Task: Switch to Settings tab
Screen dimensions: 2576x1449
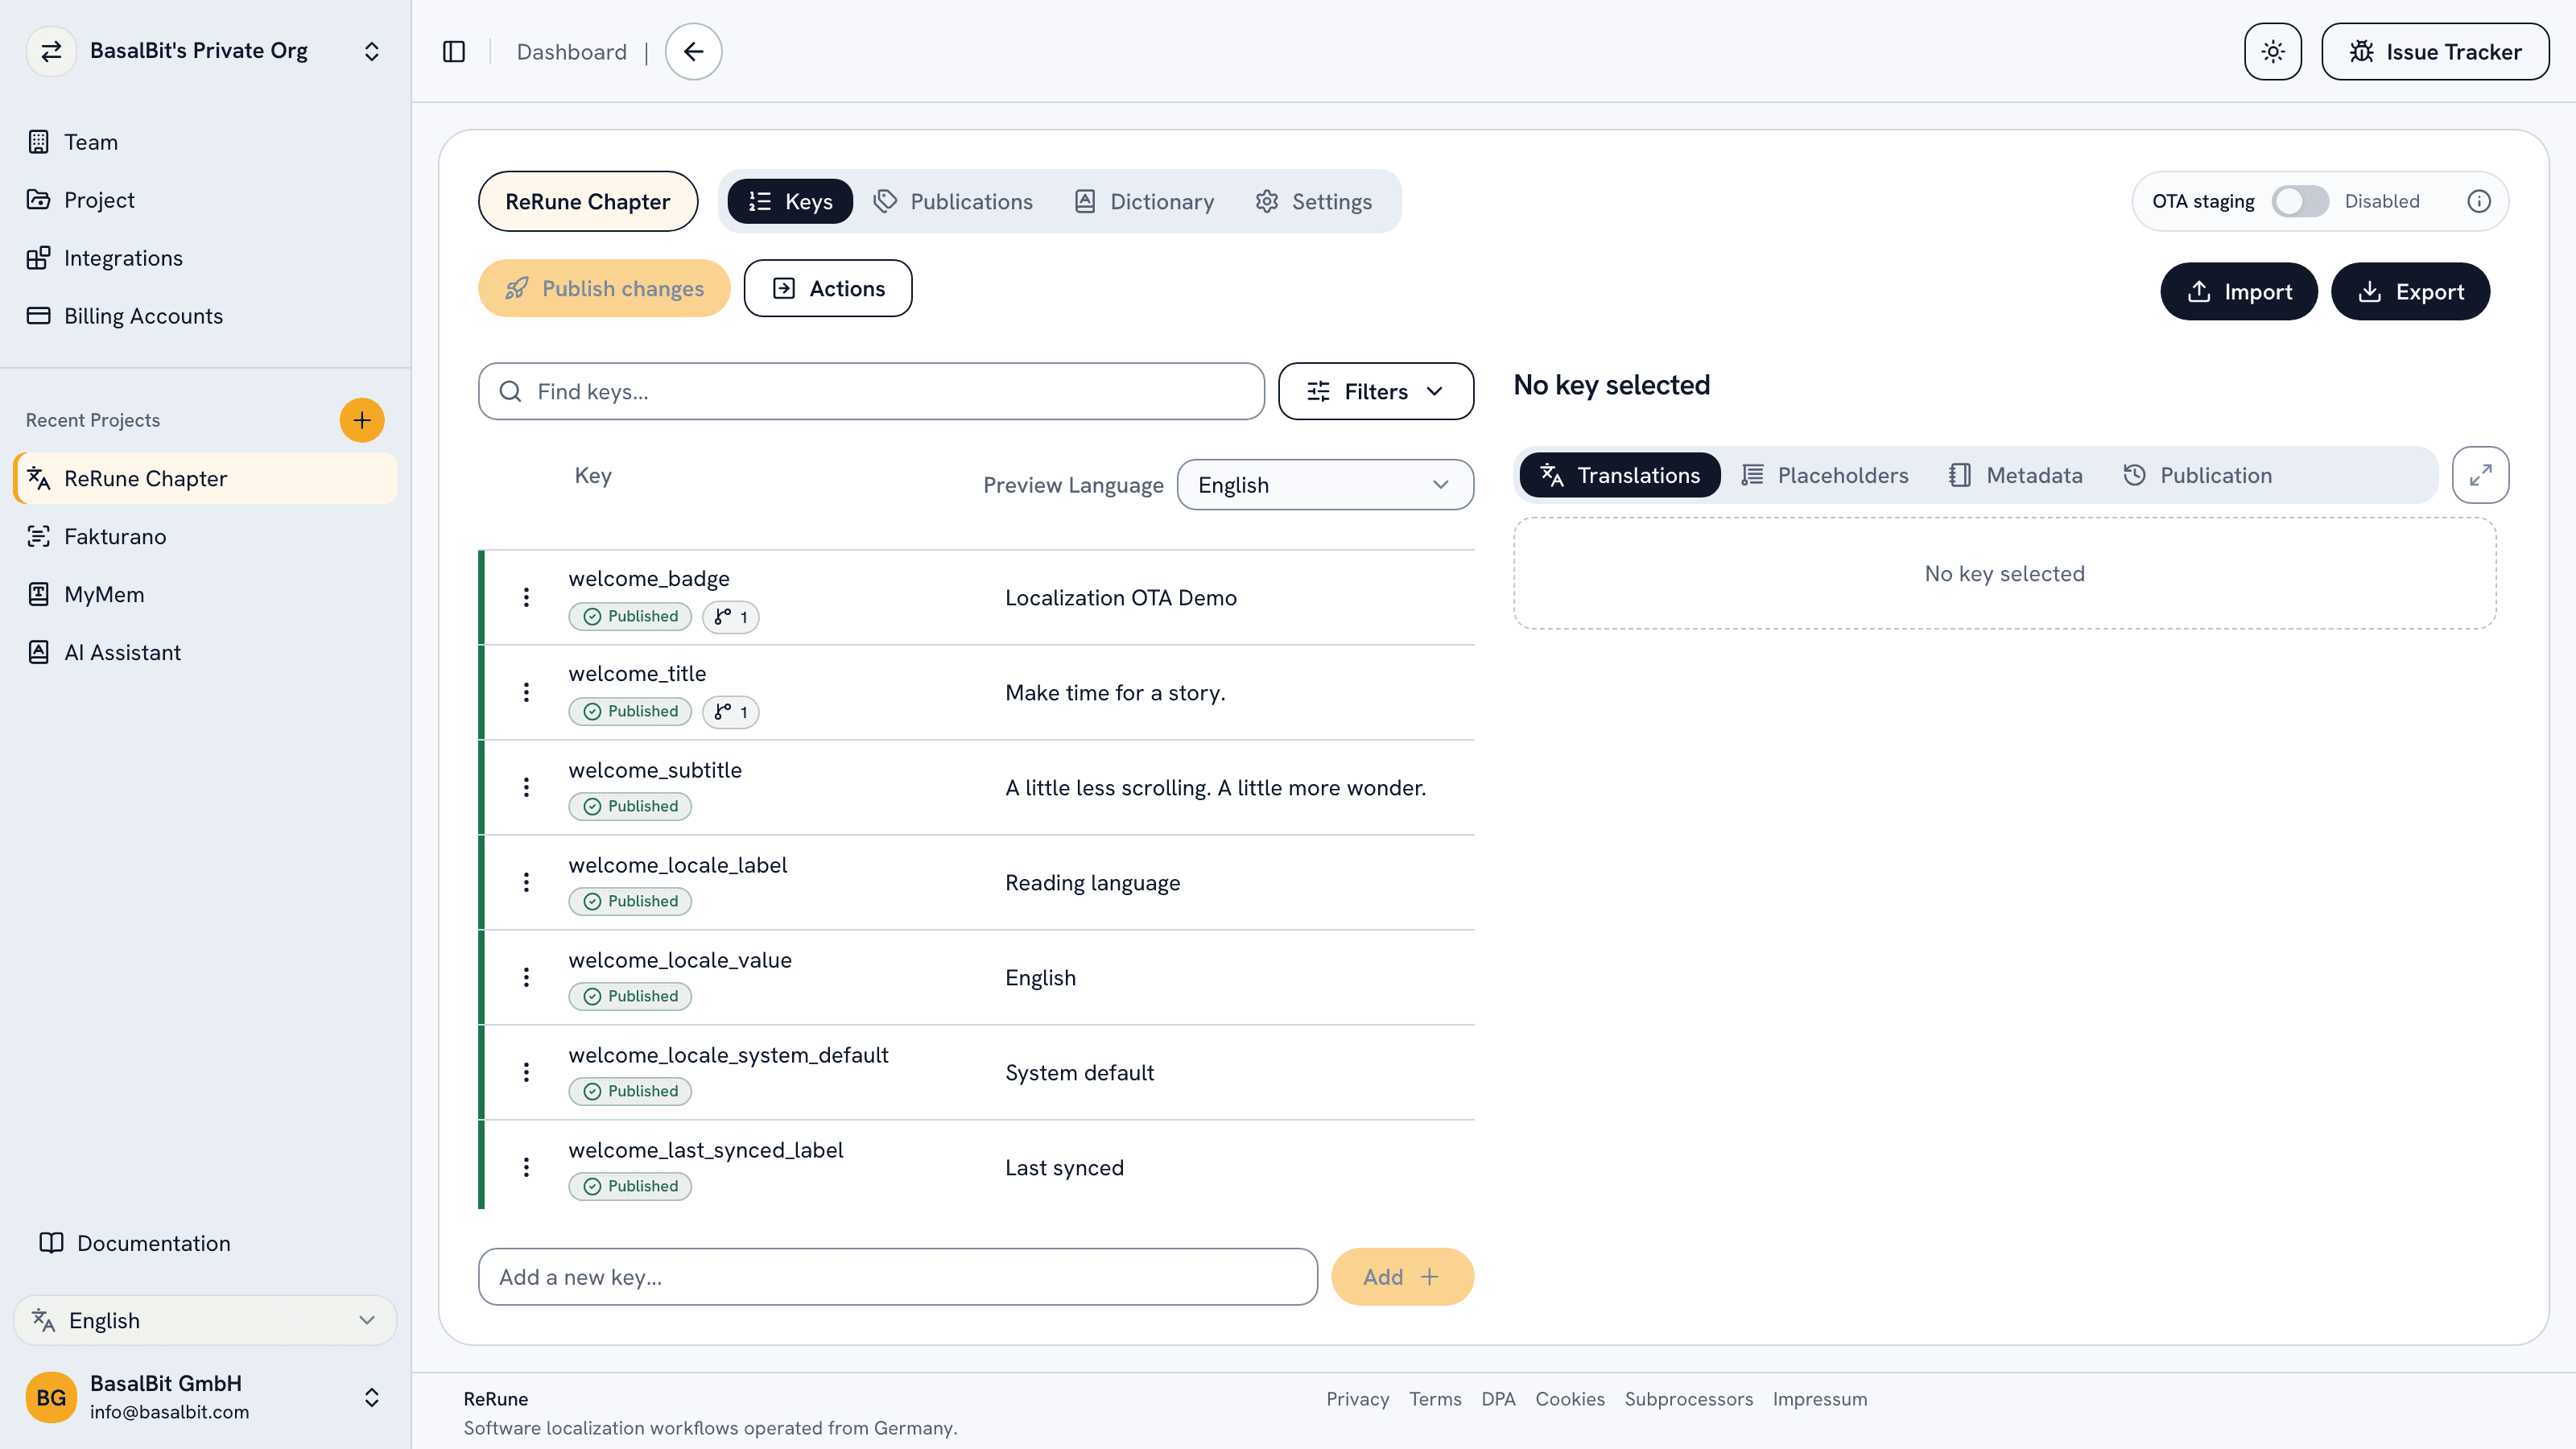Action: 1314,201
